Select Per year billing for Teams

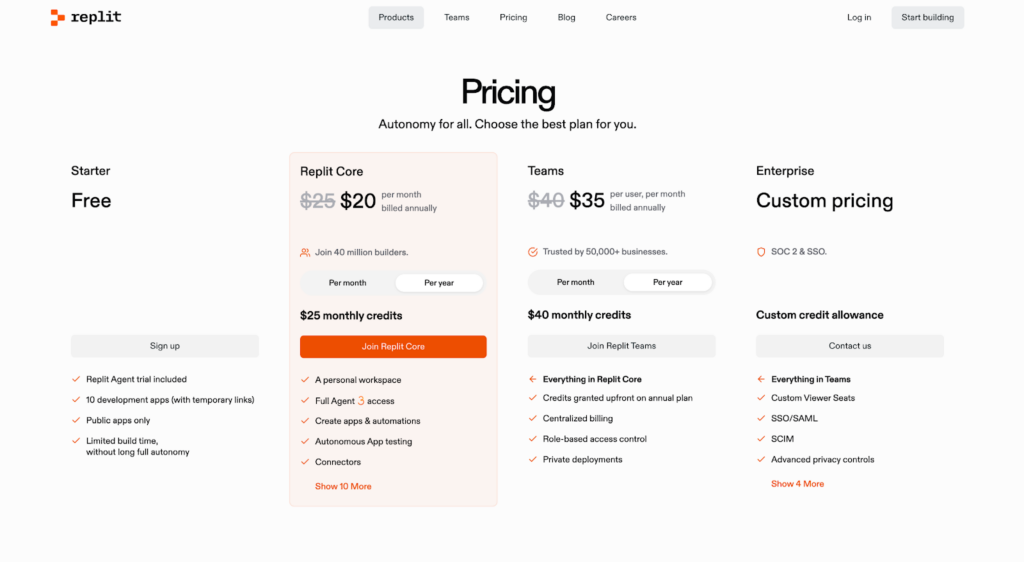[667, 282]
